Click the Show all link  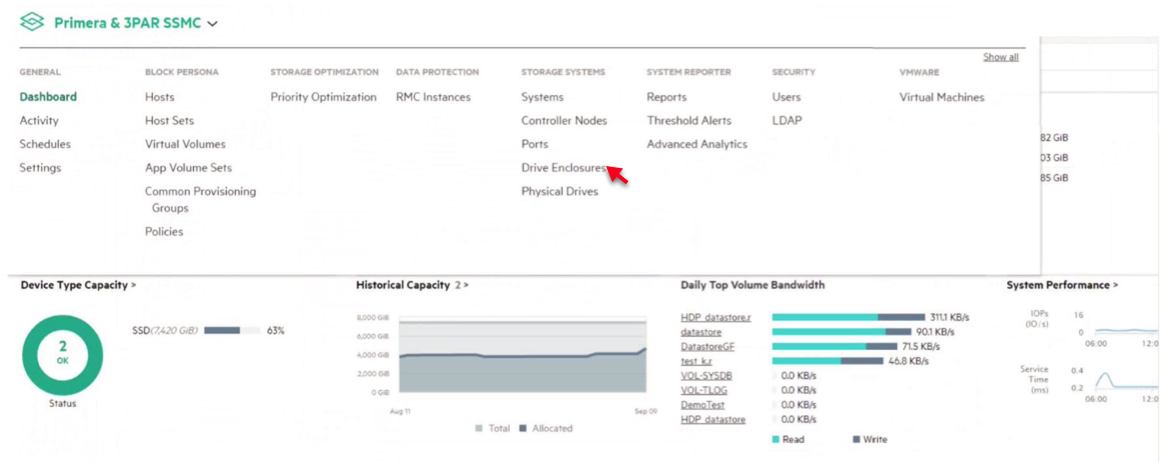[1000, 57]
